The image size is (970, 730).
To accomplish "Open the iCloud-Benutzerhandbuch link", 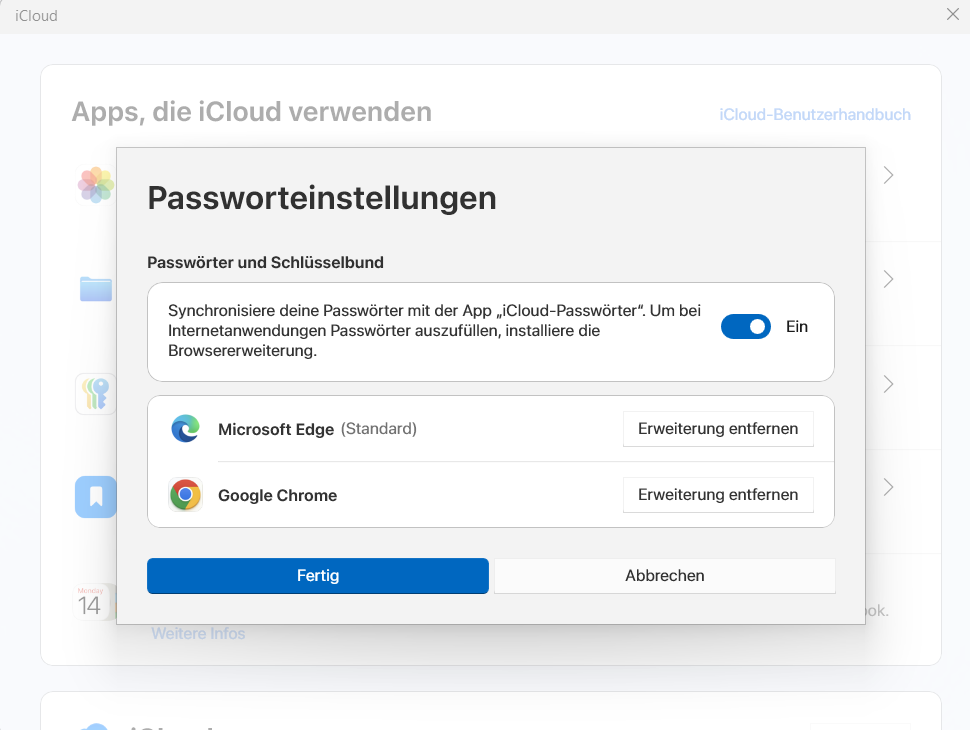I will 815,115.
